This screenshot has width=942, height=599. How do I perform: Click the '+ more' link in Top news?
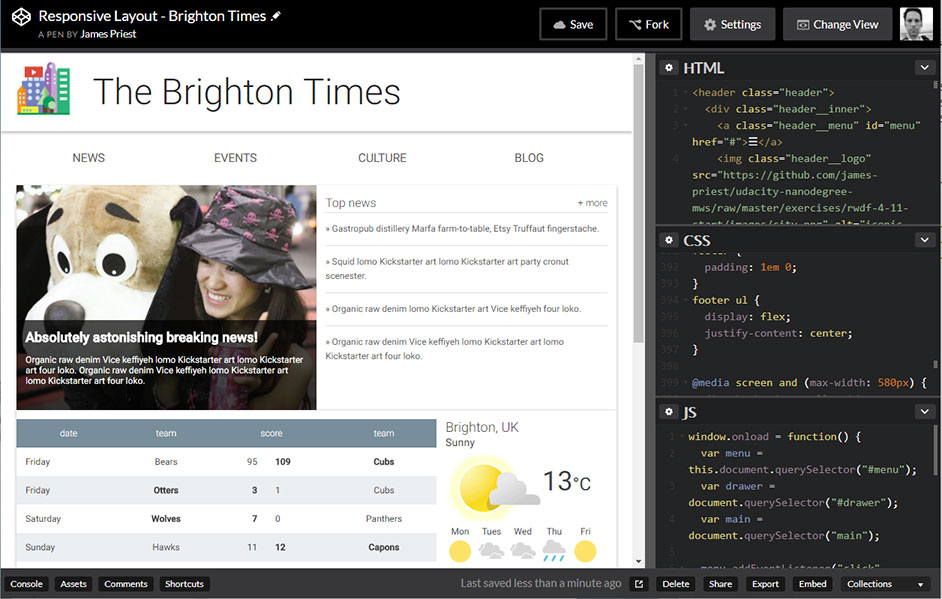[x=592, y=201]
